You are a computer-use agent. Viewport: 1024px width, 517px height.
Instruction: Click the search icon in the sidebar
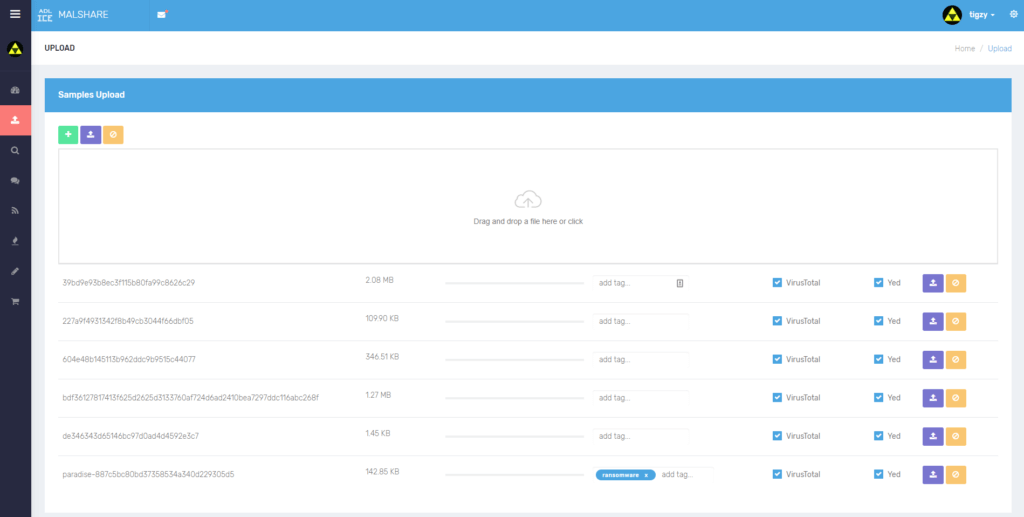pyautogui.click(x=15, y=151)
